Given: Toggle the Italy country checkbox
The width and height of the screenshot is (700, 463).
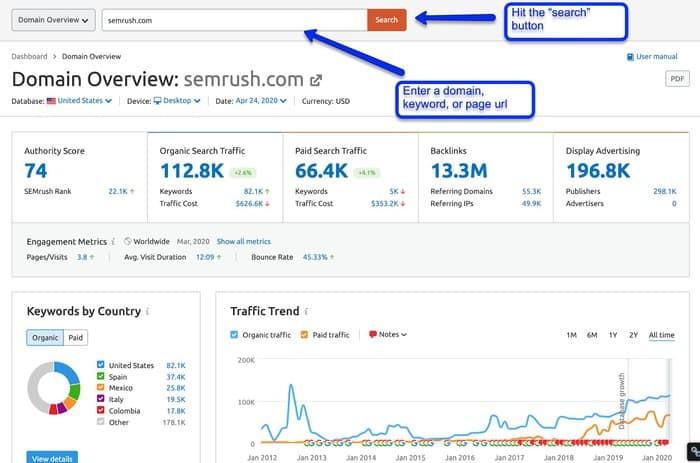Looking at the screenshot, I should 100,398.
